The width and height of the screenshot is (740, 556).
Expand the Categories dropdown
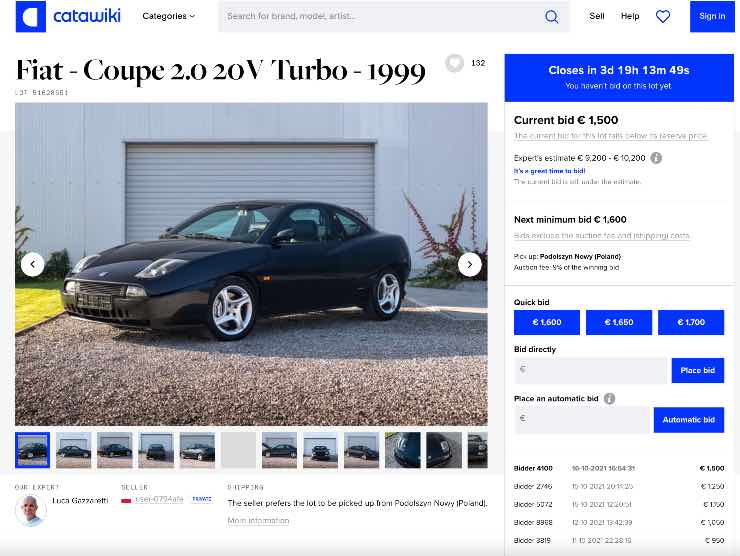click(168, 16)
